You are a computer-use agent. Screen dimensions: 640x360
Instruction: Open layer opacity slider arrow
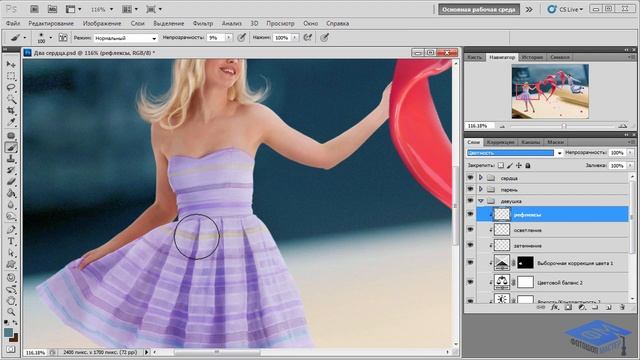pos(631,153)
